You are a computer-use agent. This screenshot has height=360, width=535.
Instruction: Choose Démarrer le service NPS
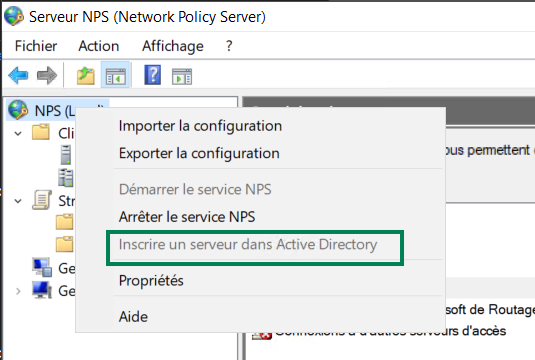[195, 189]
